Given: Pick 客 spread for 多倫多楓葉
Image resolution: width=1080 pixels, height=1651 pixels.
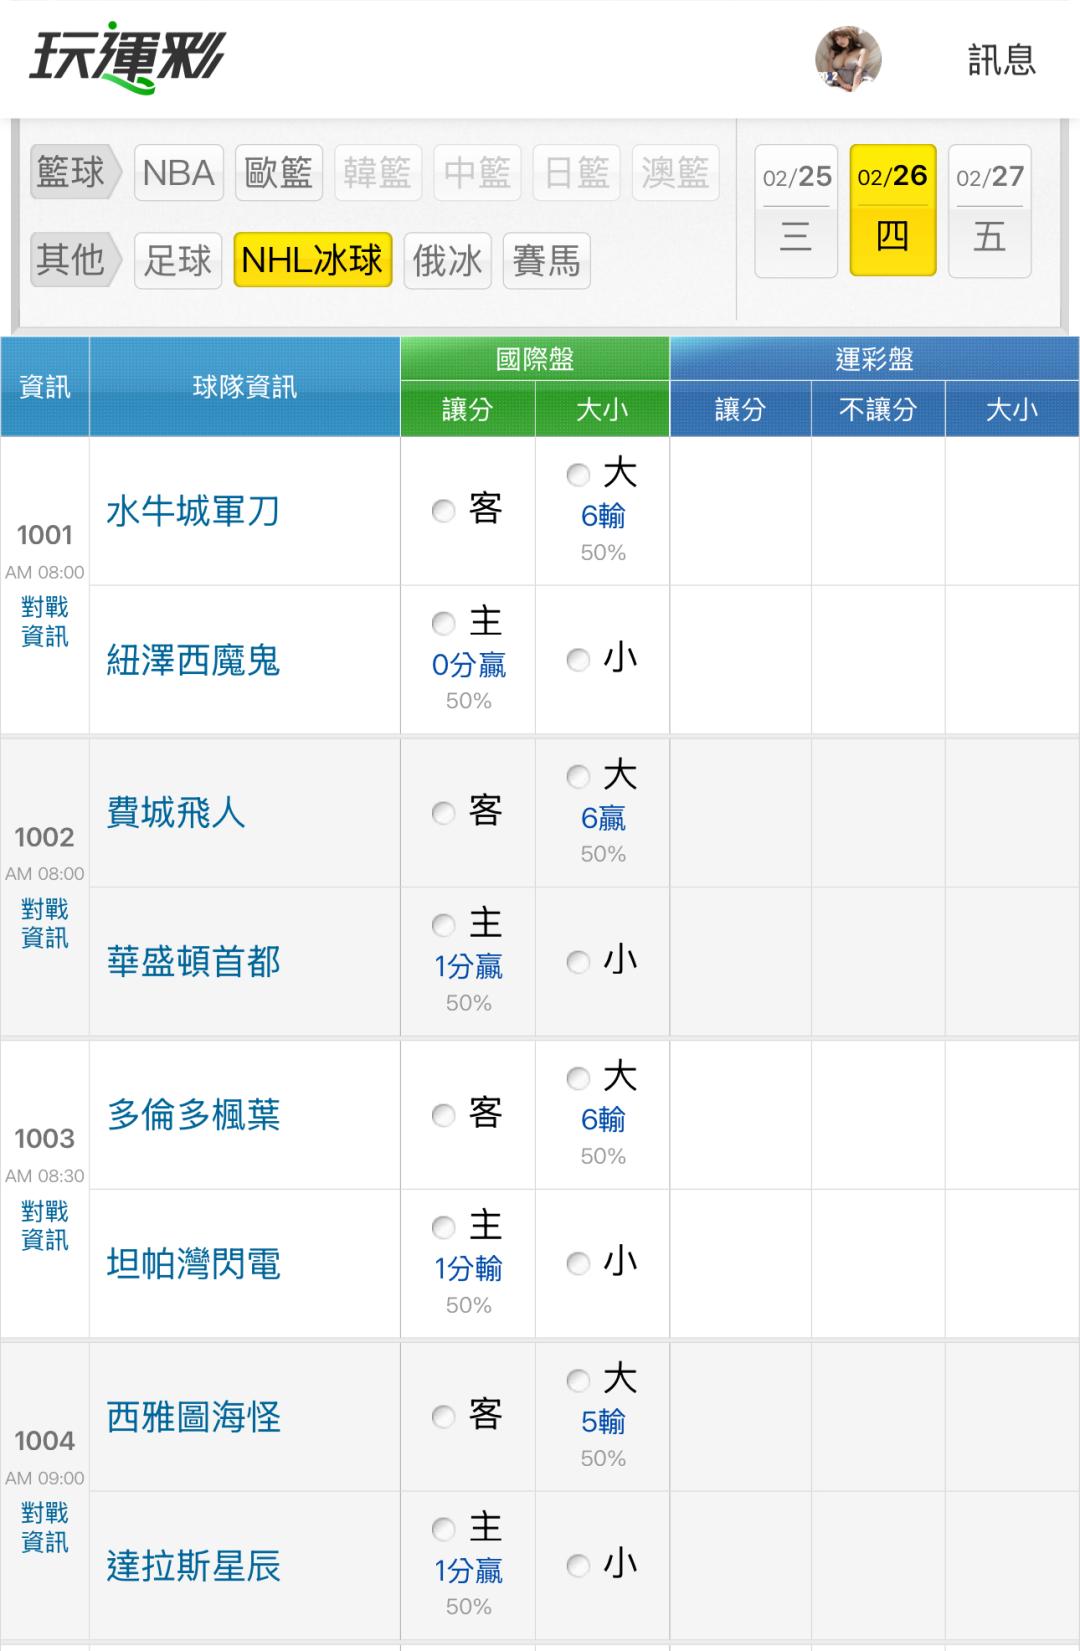Looking at the screenshot, I should [x=443, y=1115].
